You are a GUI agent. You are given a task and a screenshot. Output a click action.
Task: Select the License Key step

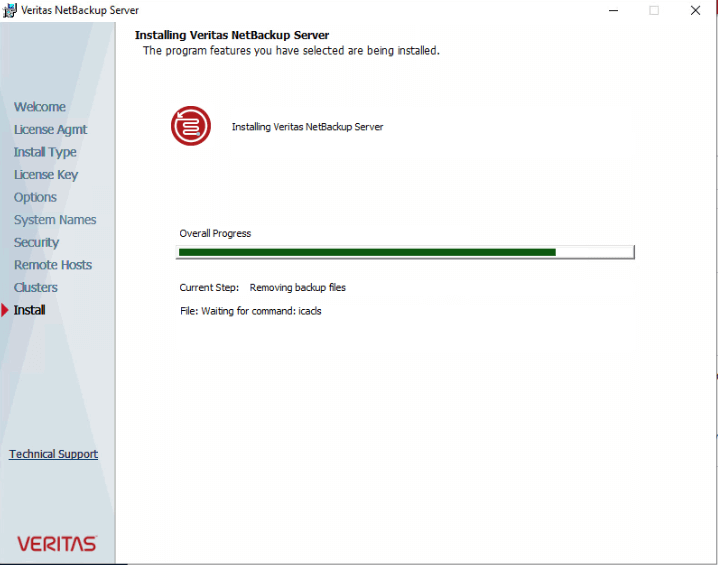pos(46,174)
